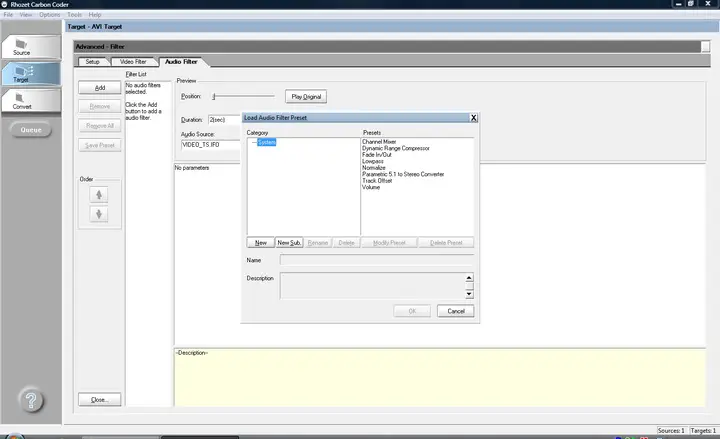Switch to the Setup tab
Viewport: 720px width, 439px height.
coord(92,62)
